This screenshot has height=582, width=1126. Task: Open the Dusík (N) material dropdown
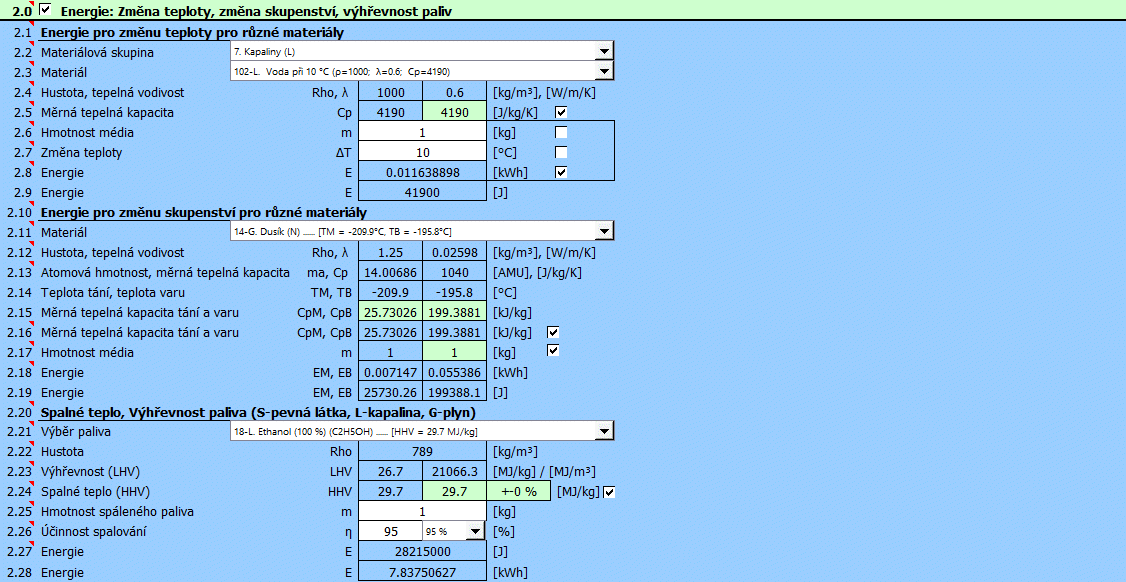tap(603, 232)
